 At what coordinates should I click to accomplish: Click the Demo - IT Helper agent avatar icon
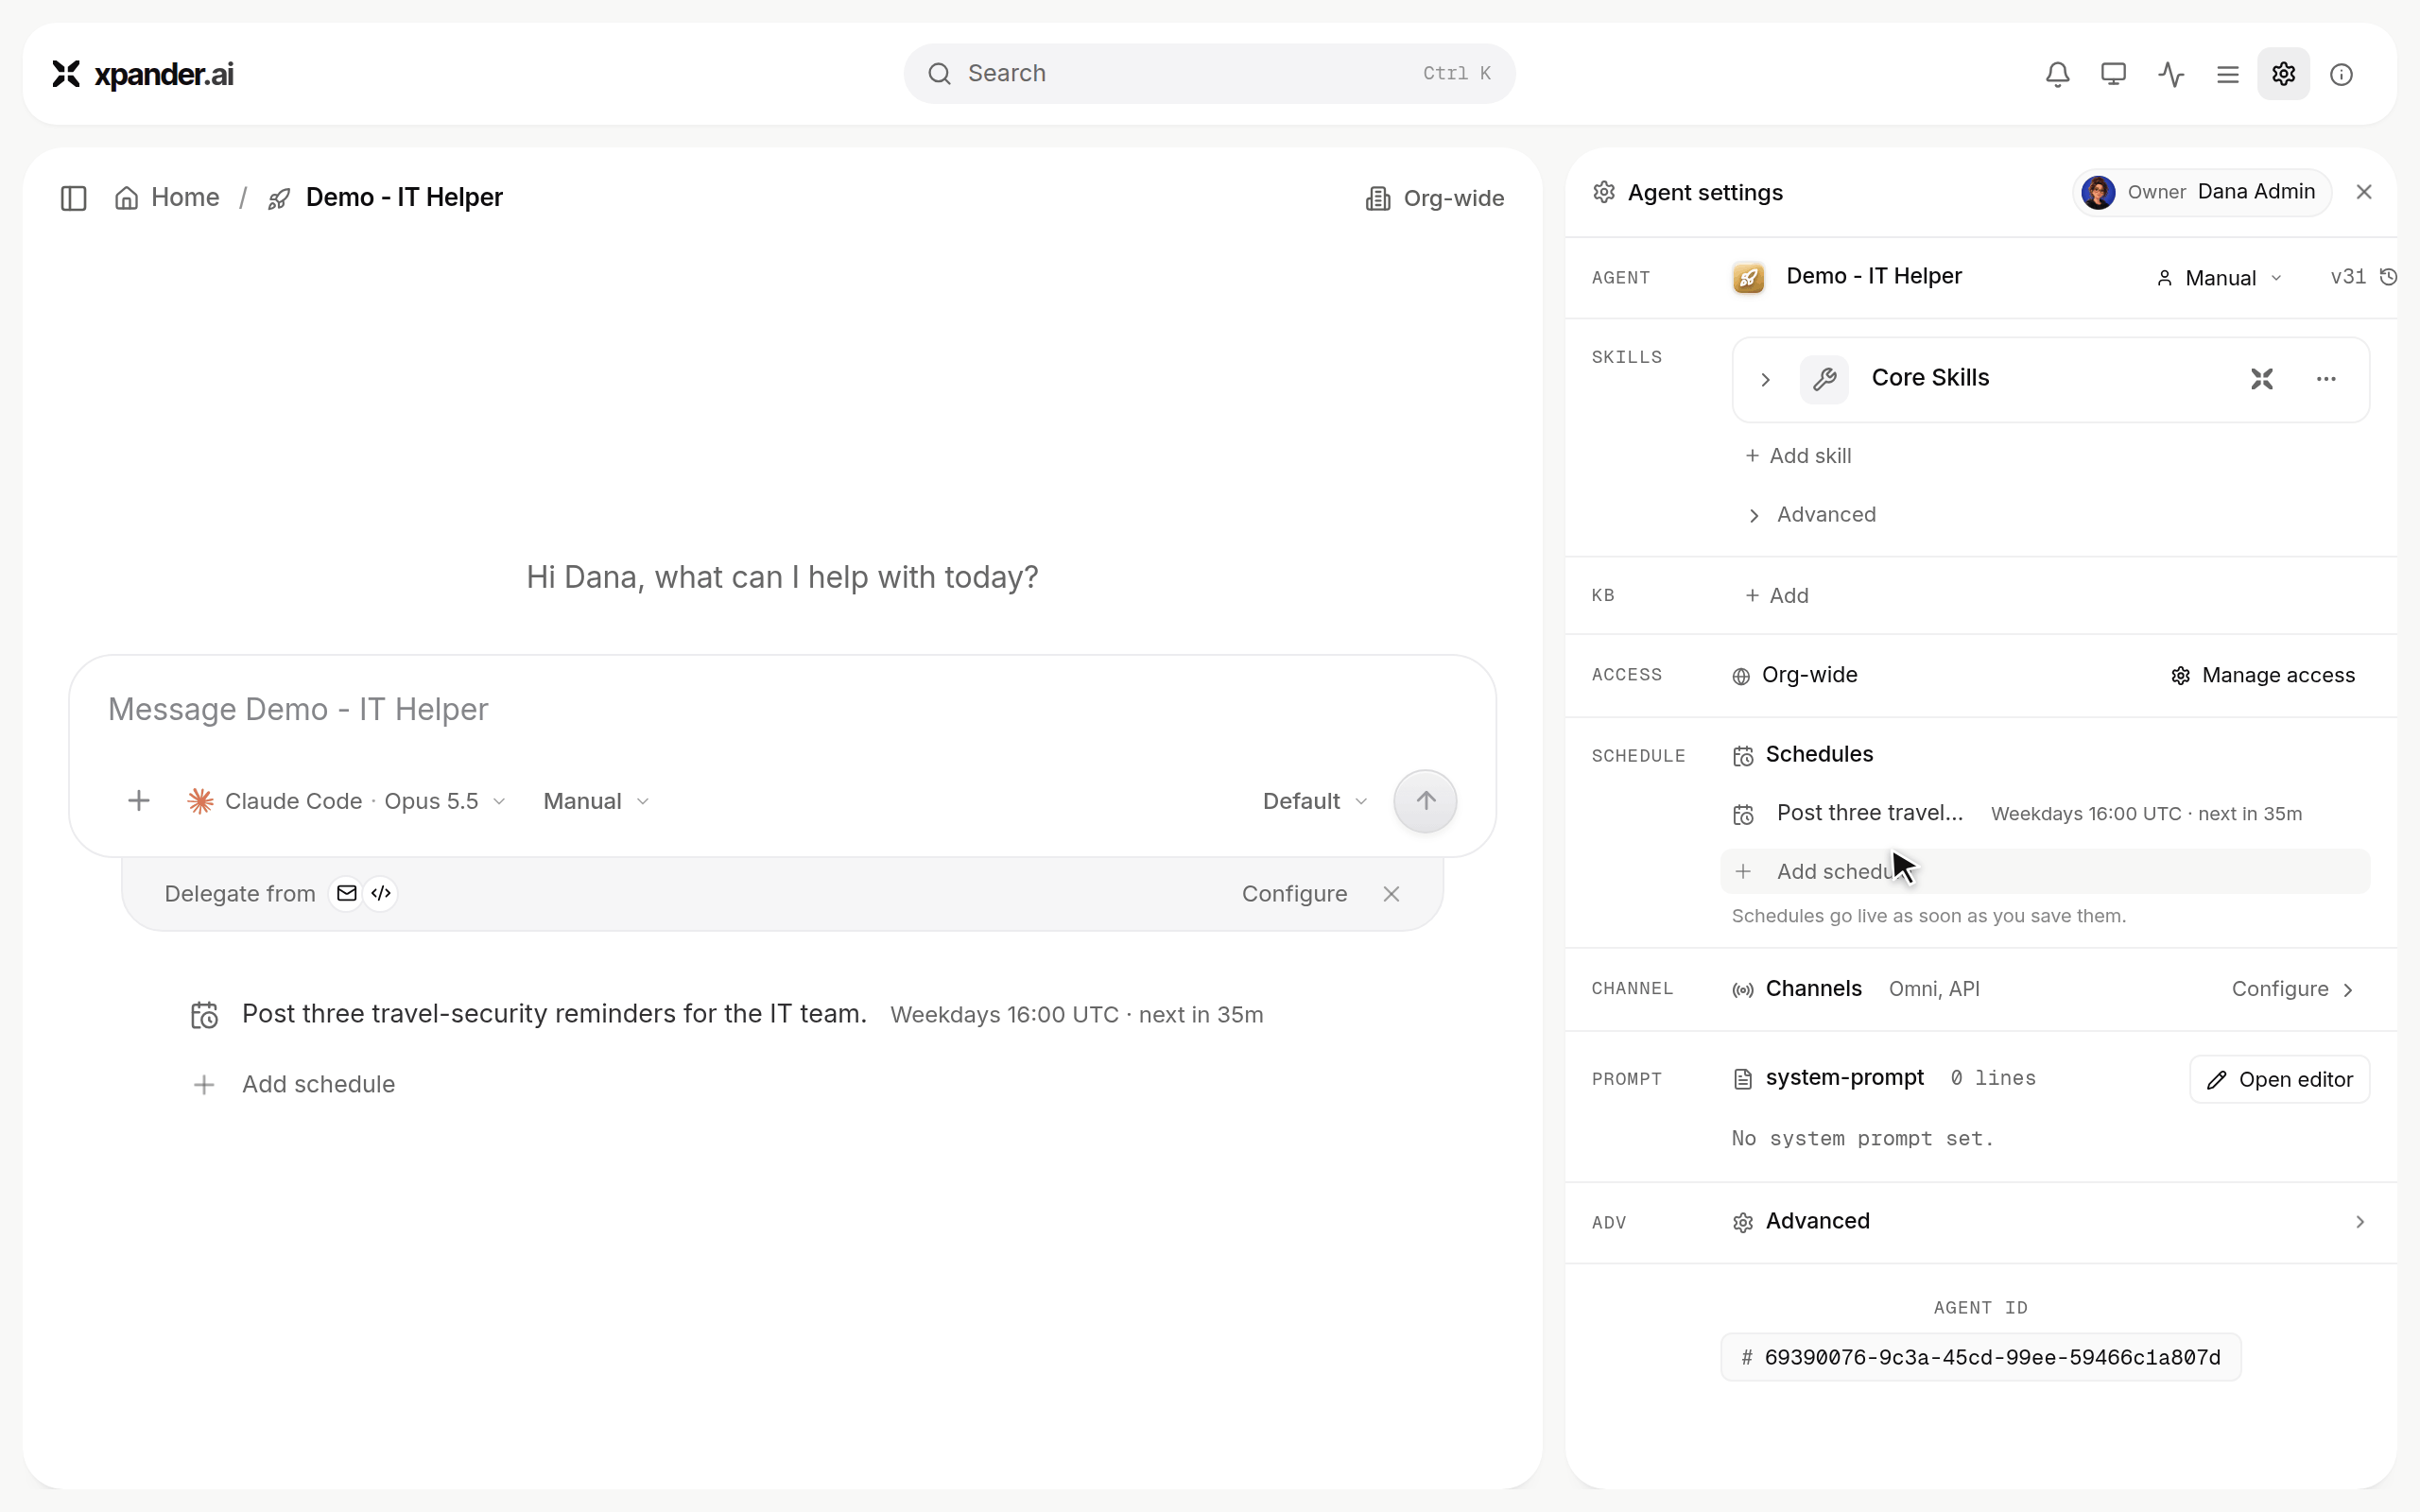coord(1748,277)
